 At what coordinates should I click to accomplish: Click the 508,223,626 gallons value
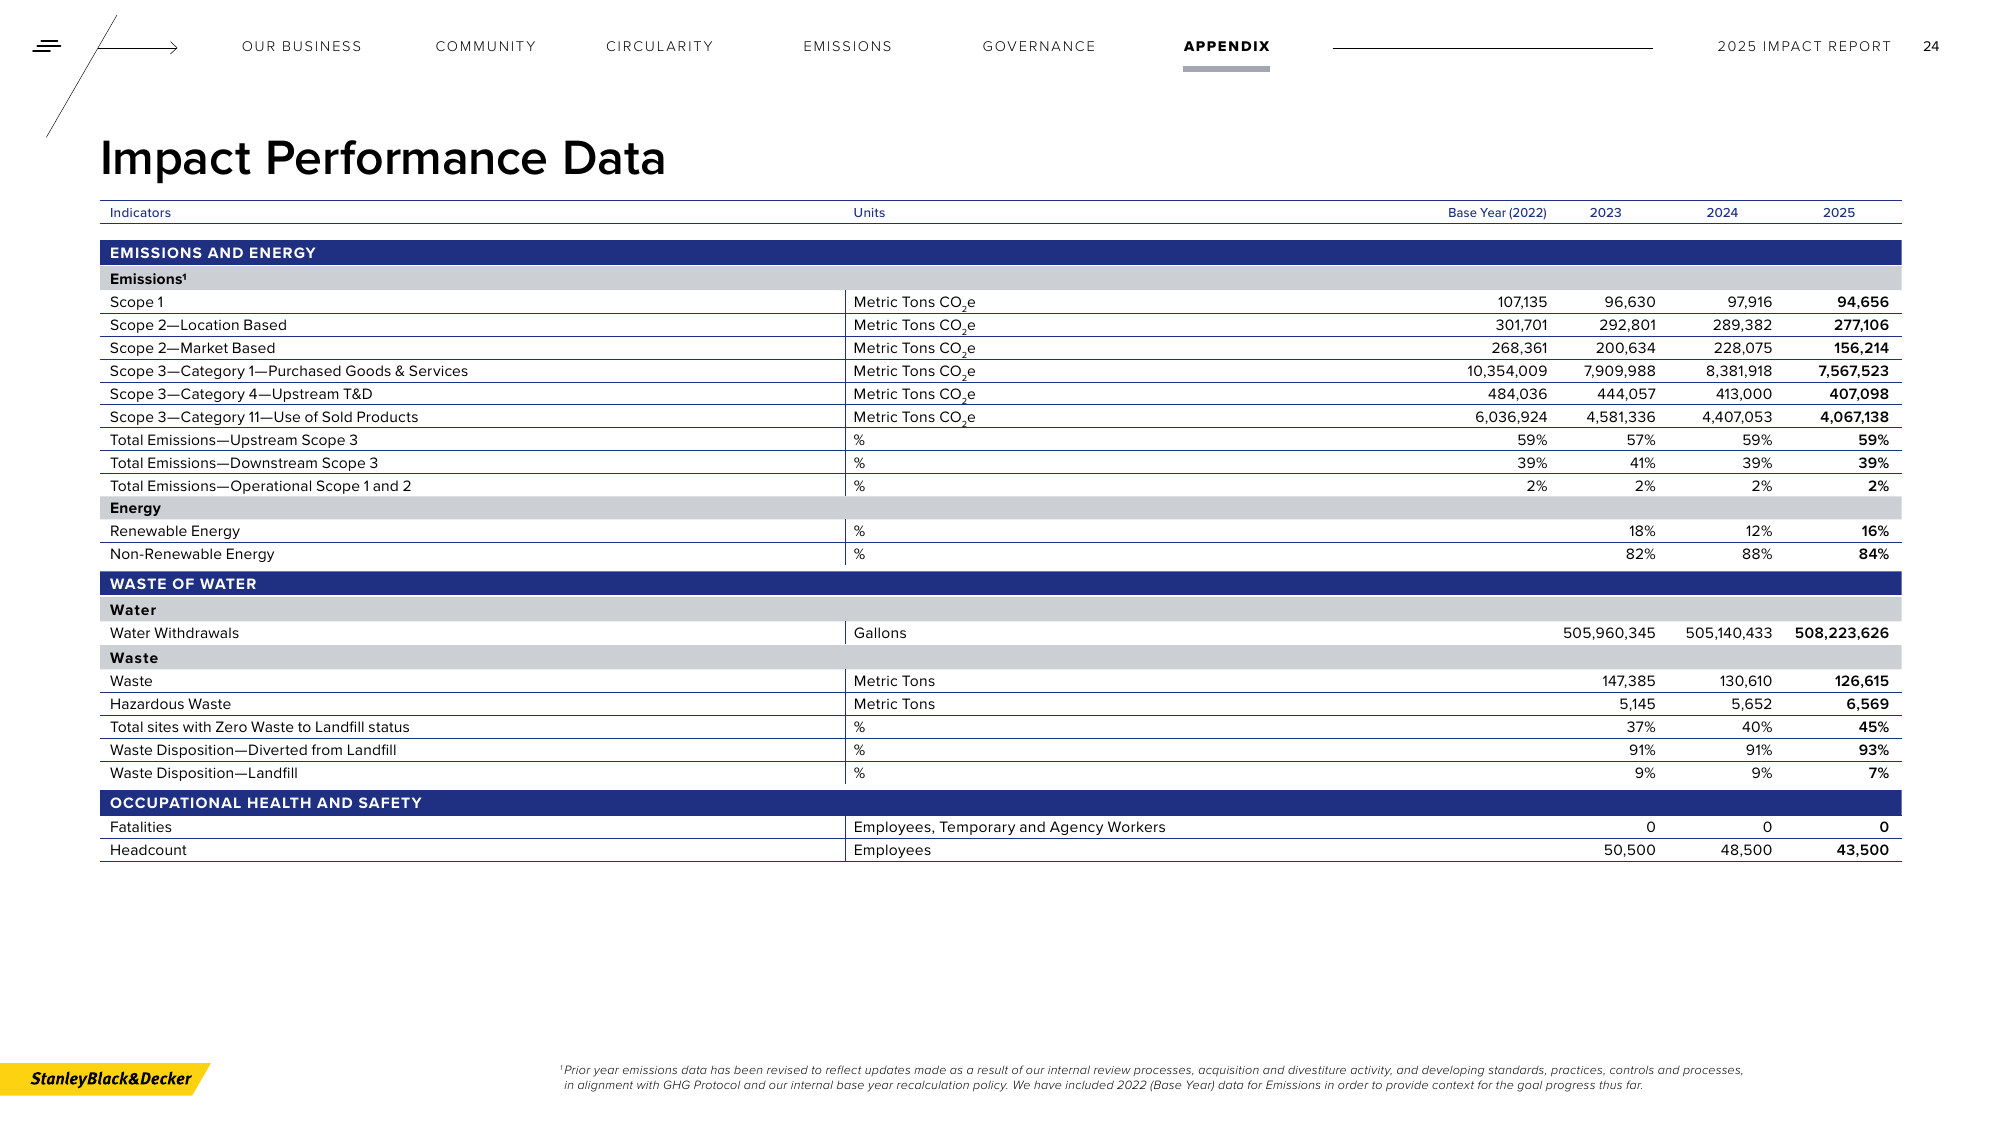tap(1842, 633)
